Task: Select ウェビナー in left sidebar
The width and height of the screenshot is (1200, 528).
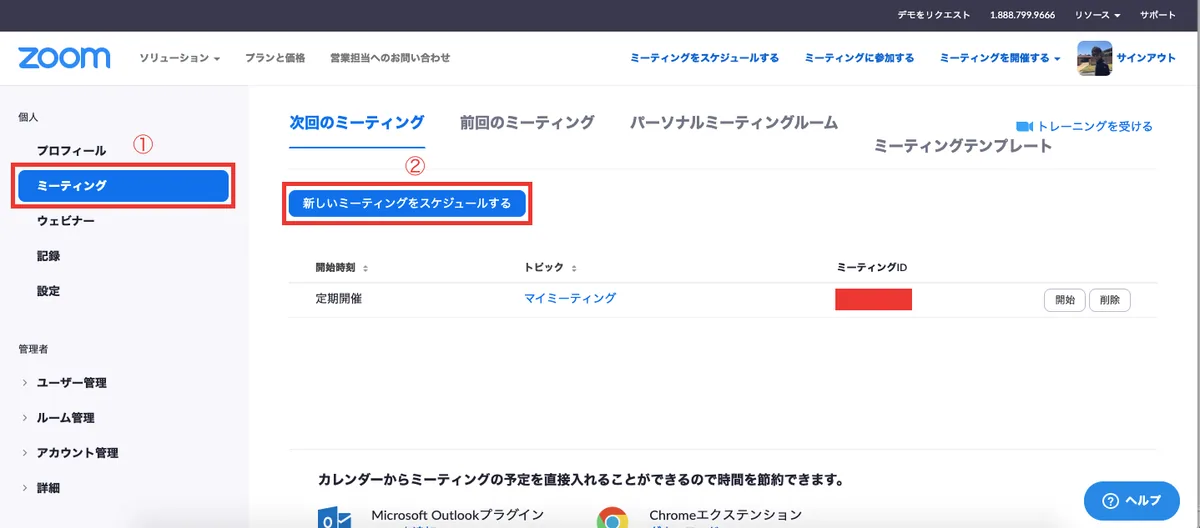Action: point(66,220)
